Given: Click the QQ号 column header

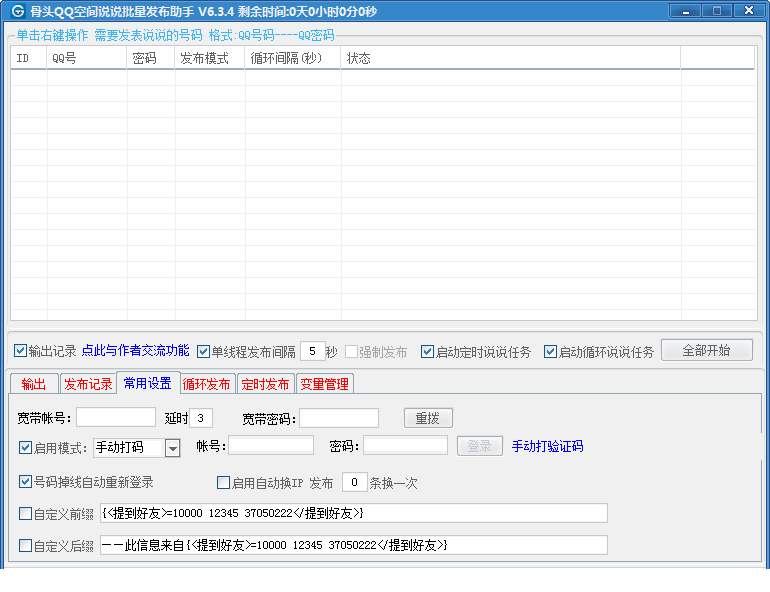Looking at the screenshot, I should point(86,58).
